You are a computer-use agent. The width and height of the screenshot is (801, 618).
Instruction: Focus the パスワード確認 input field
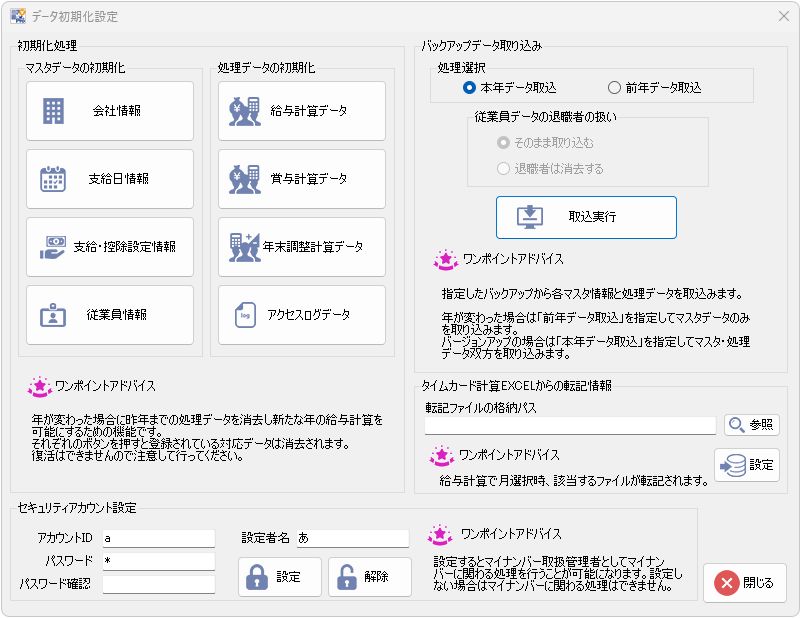coord(158,584)
